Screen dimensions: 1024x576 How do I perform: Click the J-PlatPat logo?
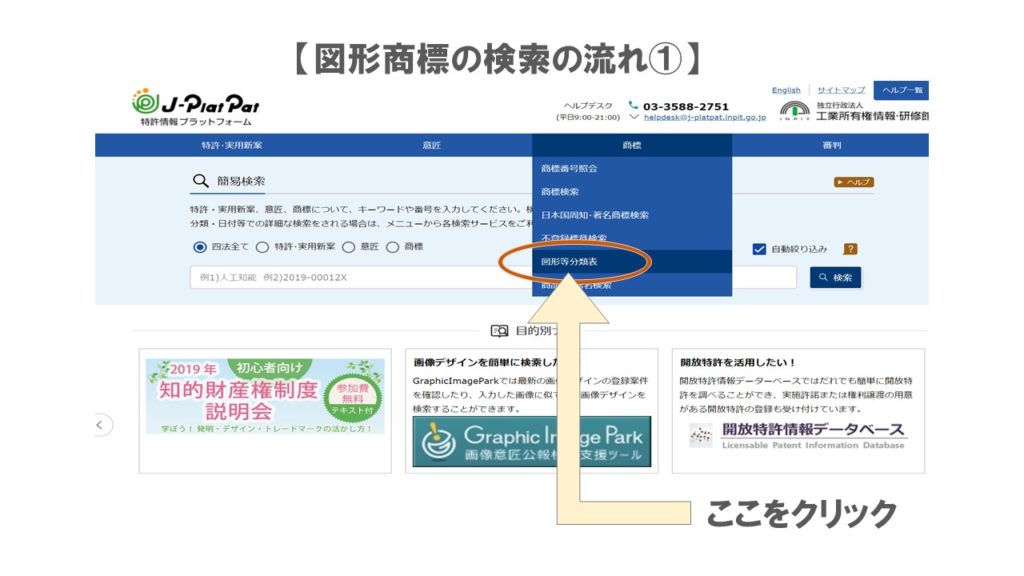click(195, 106)
